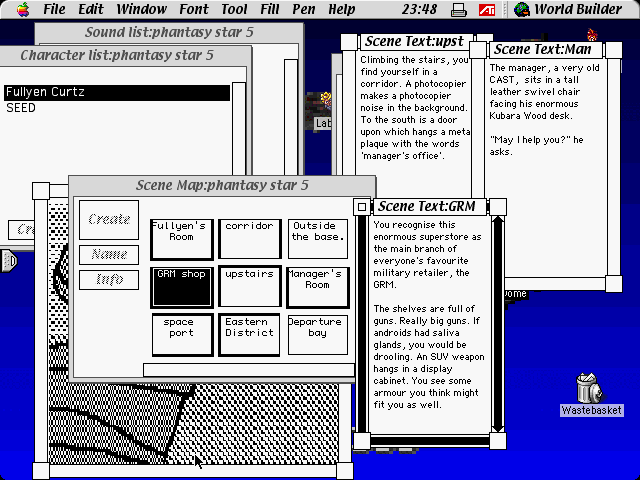The width and height of the screenshot is (640, 480).
Task: Select Outside the base scene box
Action: (x=318, y=239)
